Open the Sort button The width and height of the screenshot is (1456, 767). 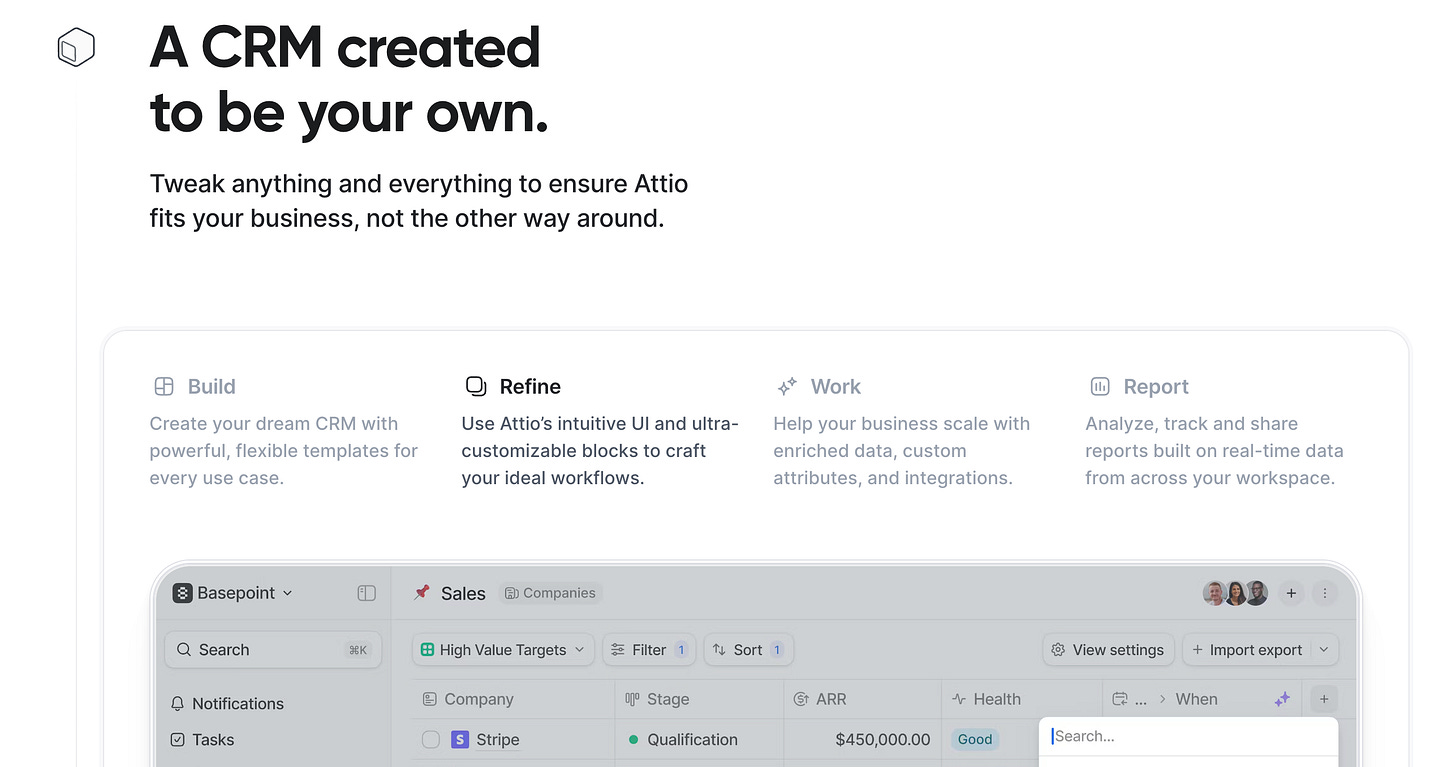tap(748, 650)
